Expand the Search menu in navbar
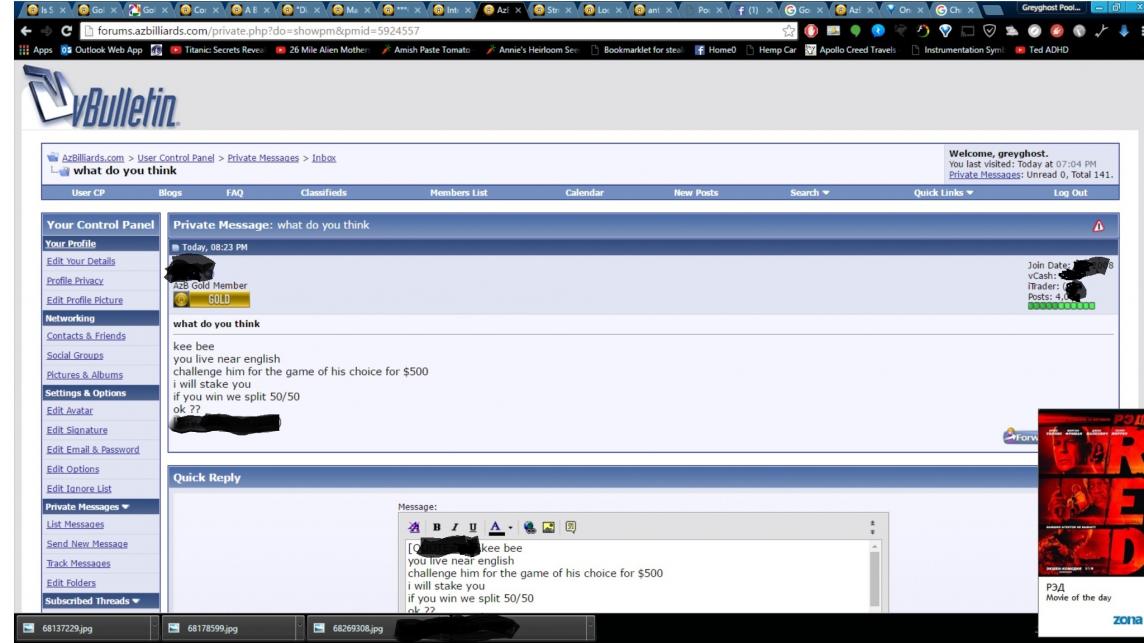 click(809, 193)
